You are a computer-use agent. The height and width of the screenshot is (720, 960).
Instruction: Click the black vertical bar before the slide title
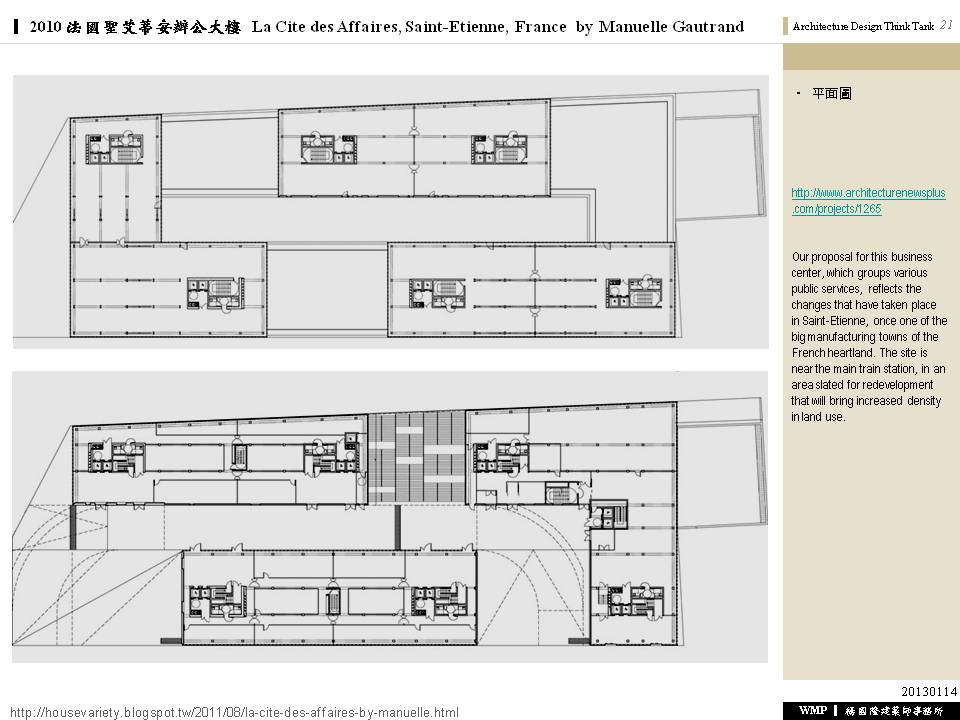point(18,26)
